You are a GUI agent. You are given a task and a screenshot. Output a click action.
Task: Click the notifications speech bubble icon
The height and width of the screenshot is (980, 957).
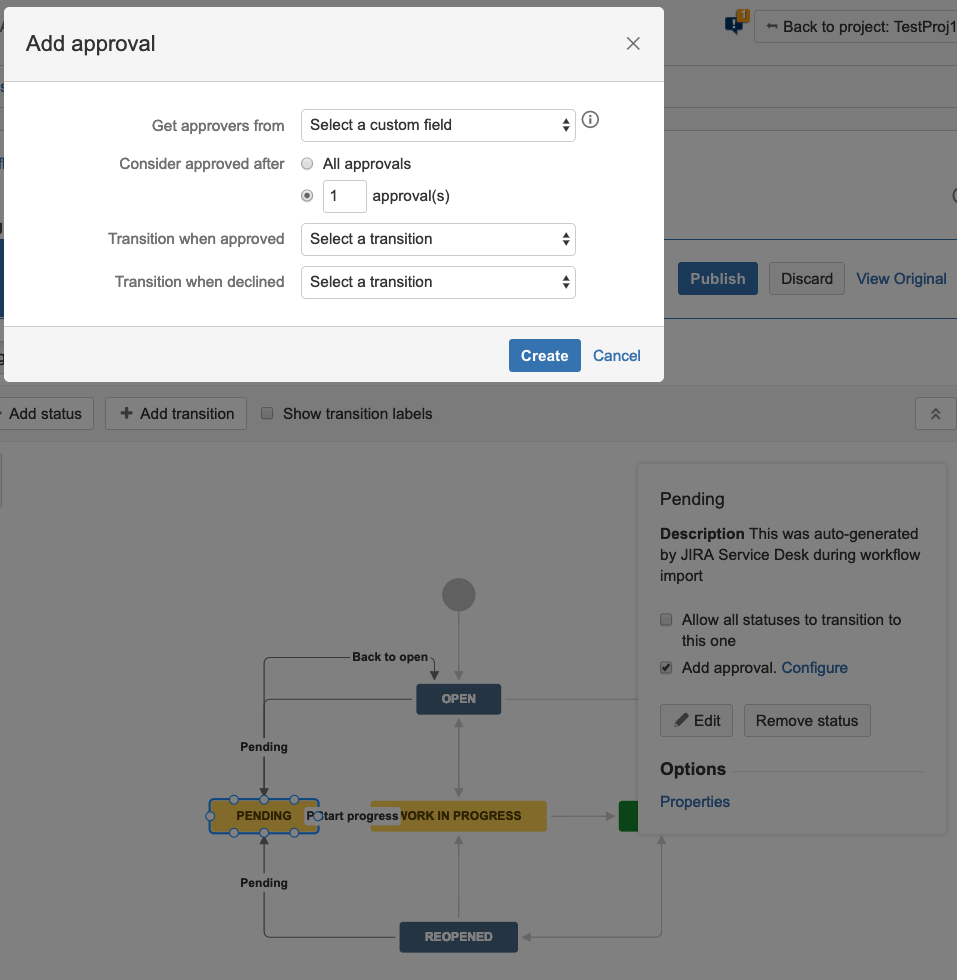(733, 24)
